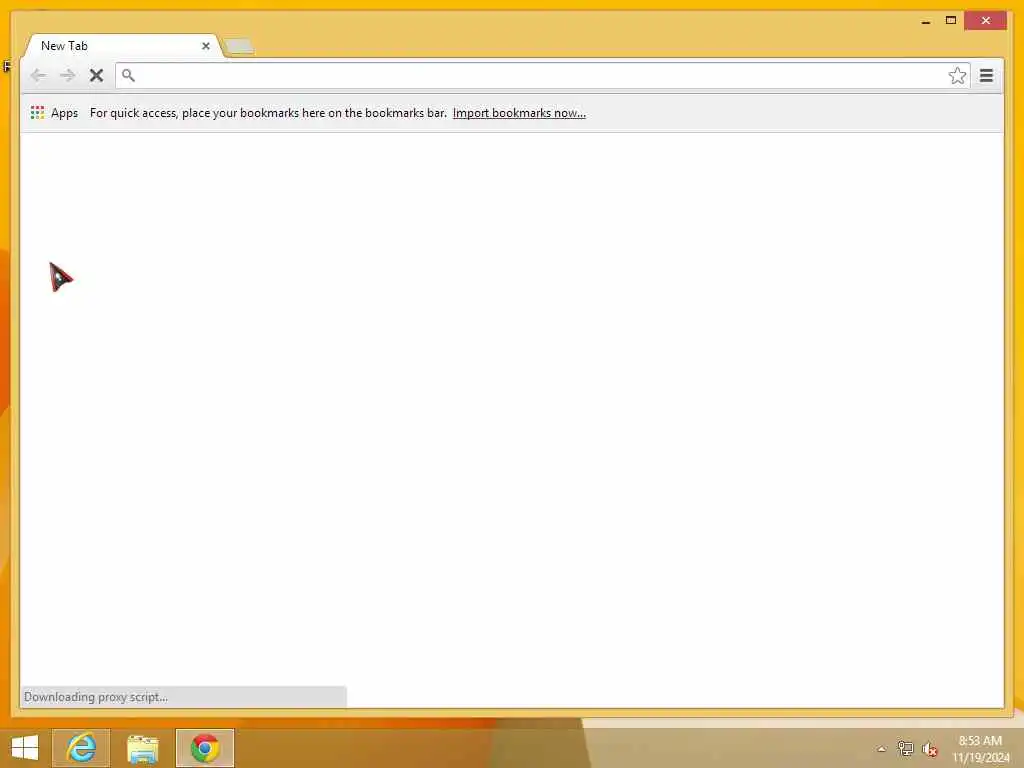The width and height of the screenshot is (1024, 768).
Task: Bookmark this page with the star
Action: tap(957, 76)
